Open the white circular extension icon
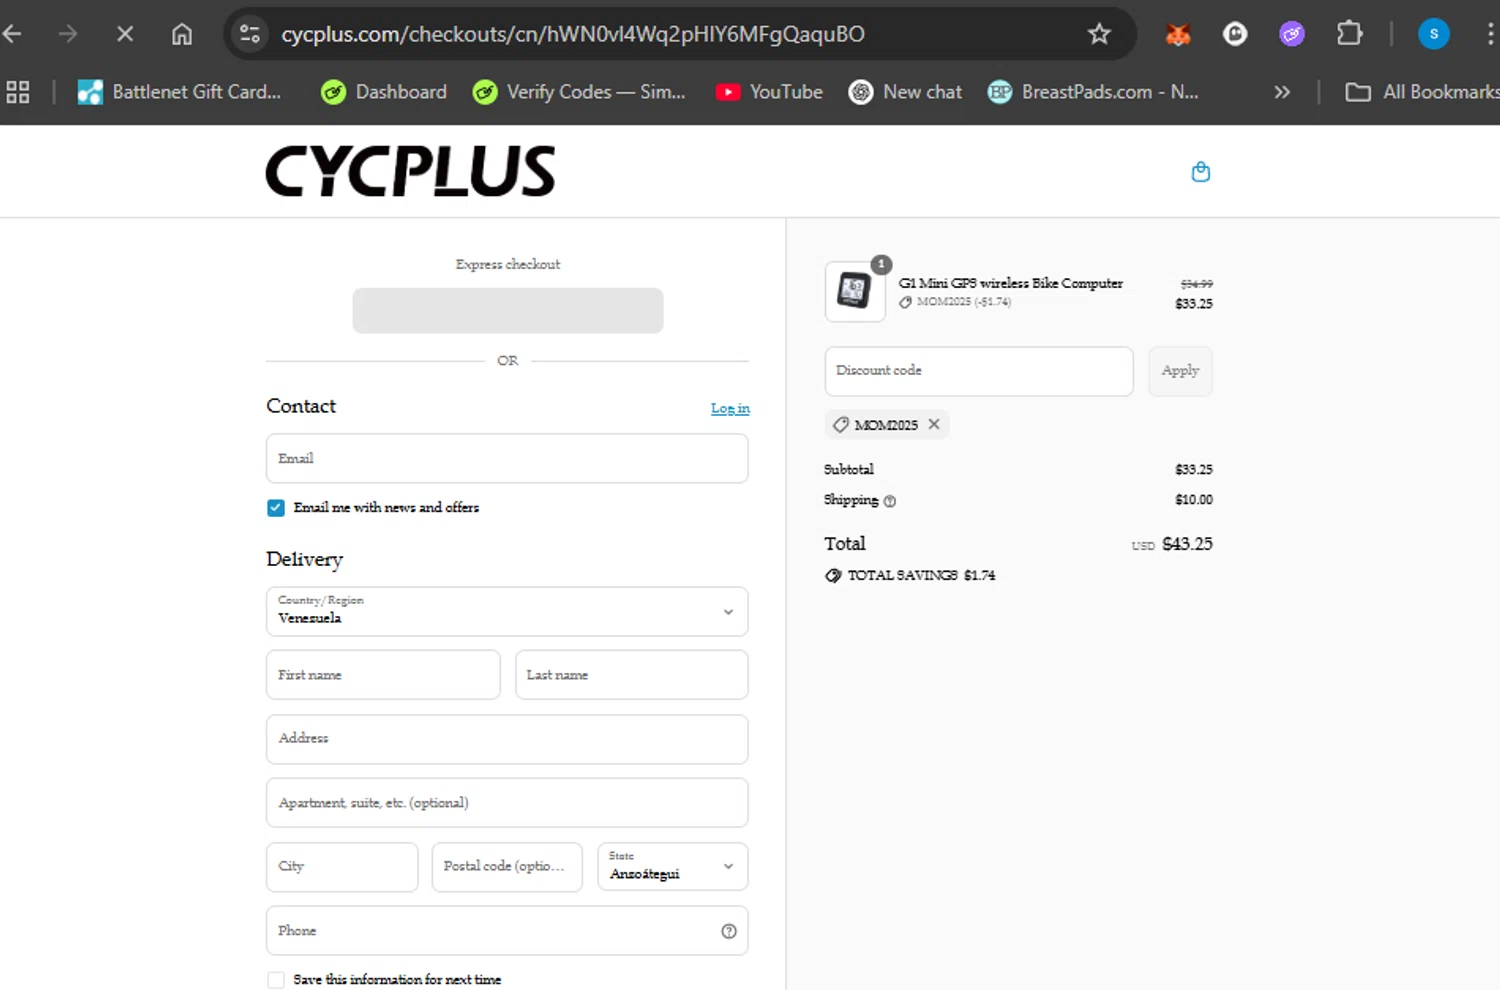Screen dimensions: 1500x990 1235,34
